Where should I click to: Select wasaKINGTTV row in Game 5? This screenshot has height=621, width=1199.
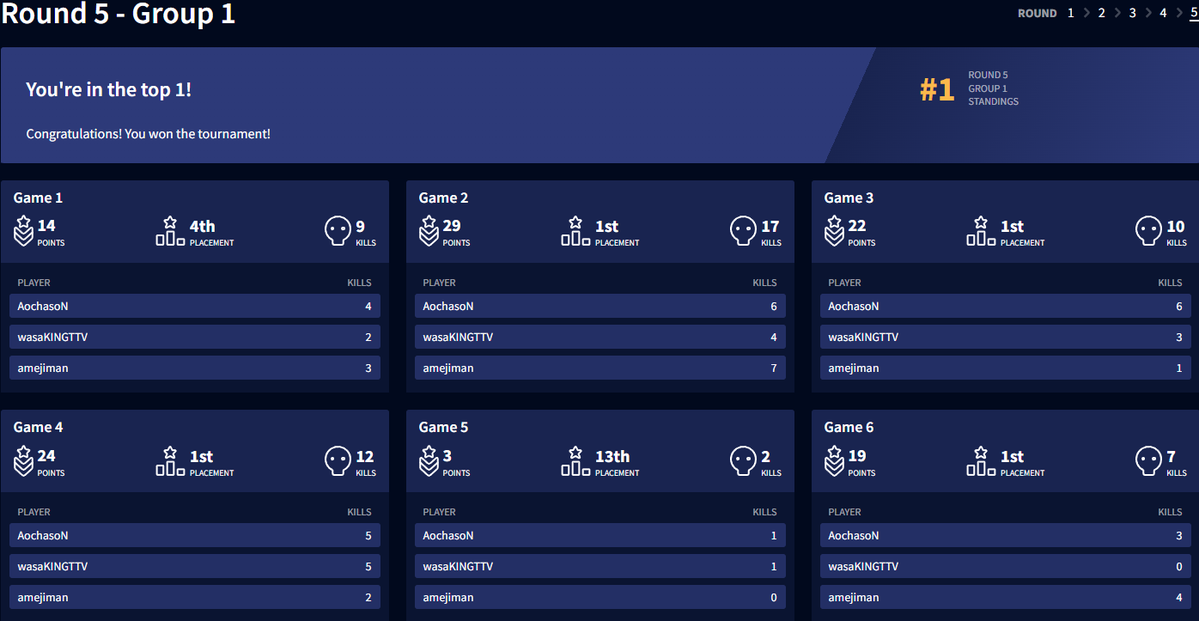[600, 567]
